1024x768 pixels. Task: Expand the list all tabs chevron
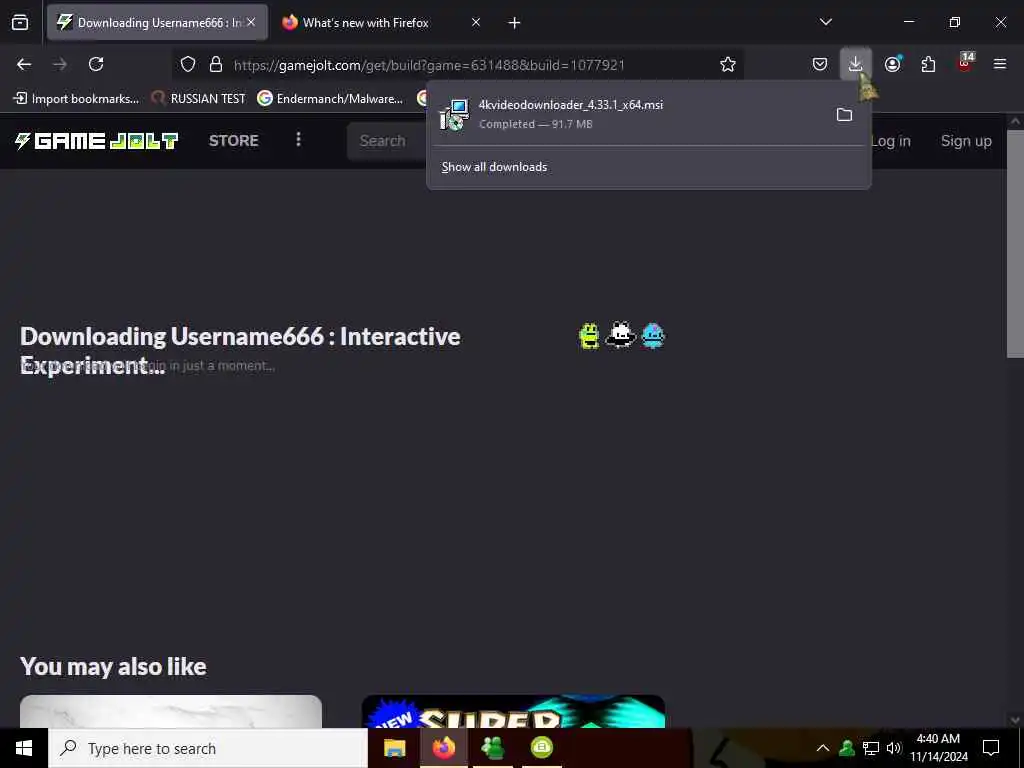(826, 22)
